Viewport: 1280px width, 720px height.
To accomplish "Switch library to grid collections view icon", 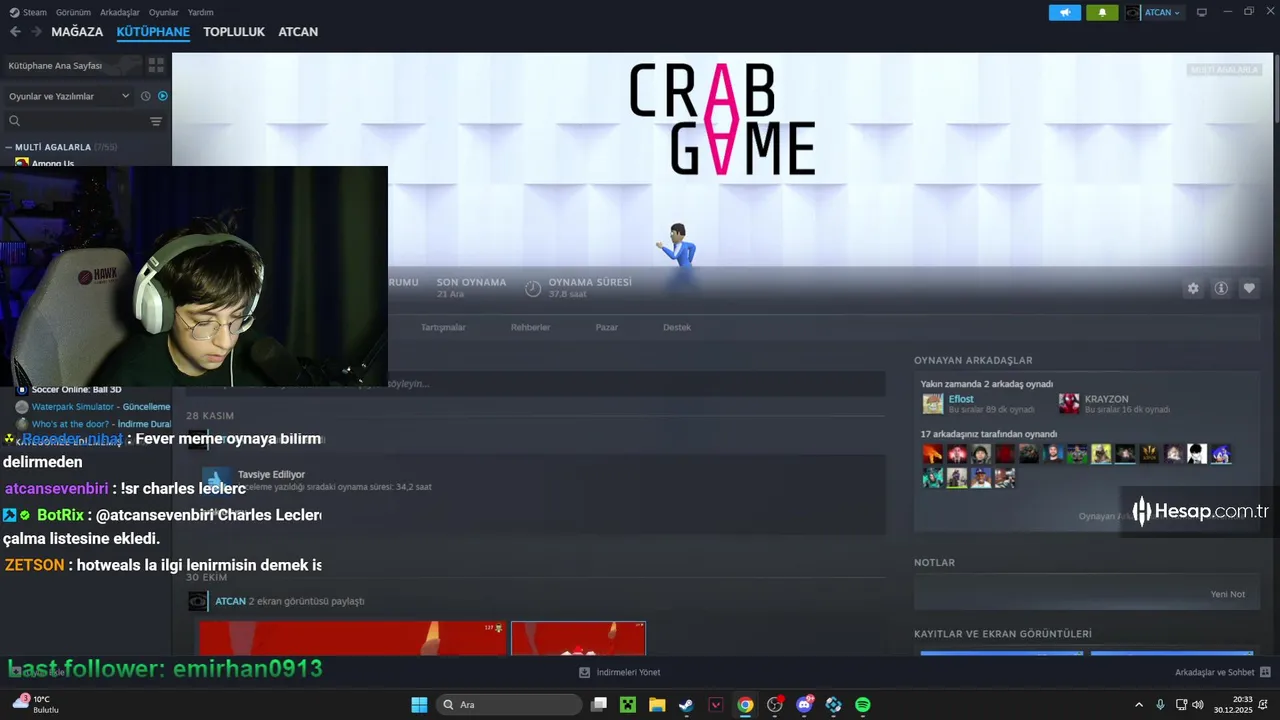I will (x=156, y=65).
